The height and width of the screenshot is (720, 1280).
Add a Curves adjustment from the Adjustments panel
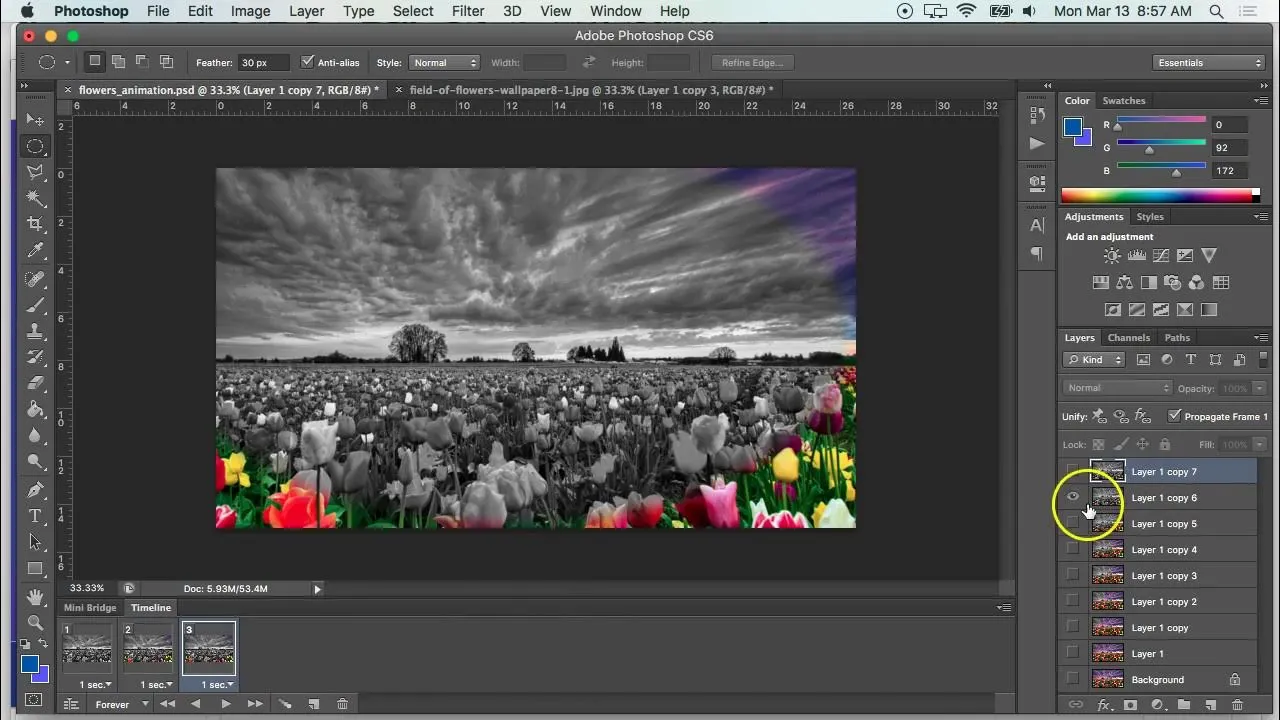[x=1161, y=255]
